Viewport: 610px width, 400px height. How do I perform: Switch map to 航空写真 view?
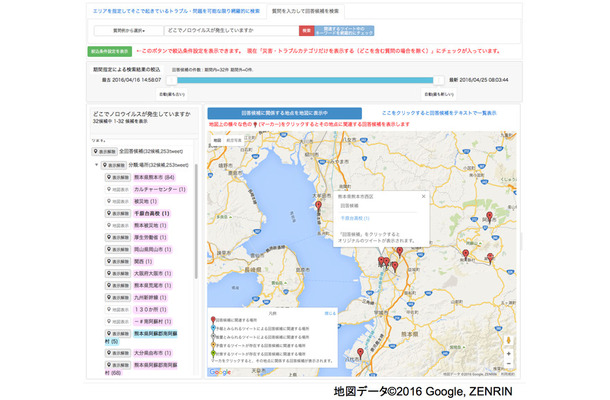coord(234,140)
